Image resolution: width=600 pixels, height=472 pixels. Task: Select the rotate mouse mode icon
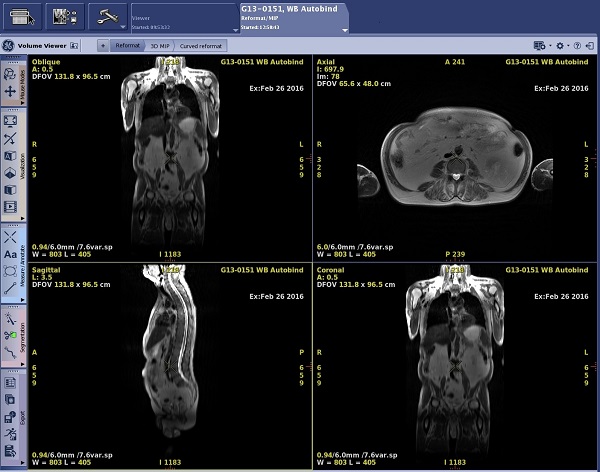pos(11,74)
